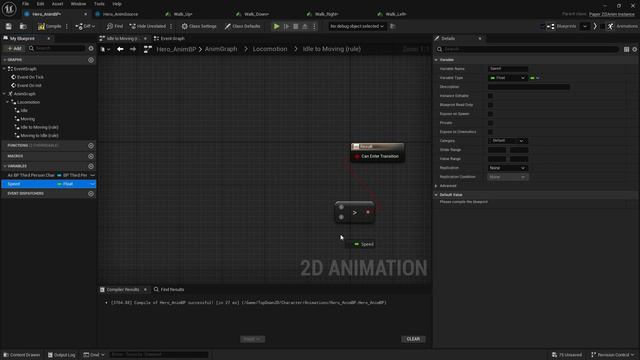Image resolution: width=640 pixels, height=360 pixels.
Task: Click Paper ZDAnim Instance parent class link
Action: tap(612, 14)
